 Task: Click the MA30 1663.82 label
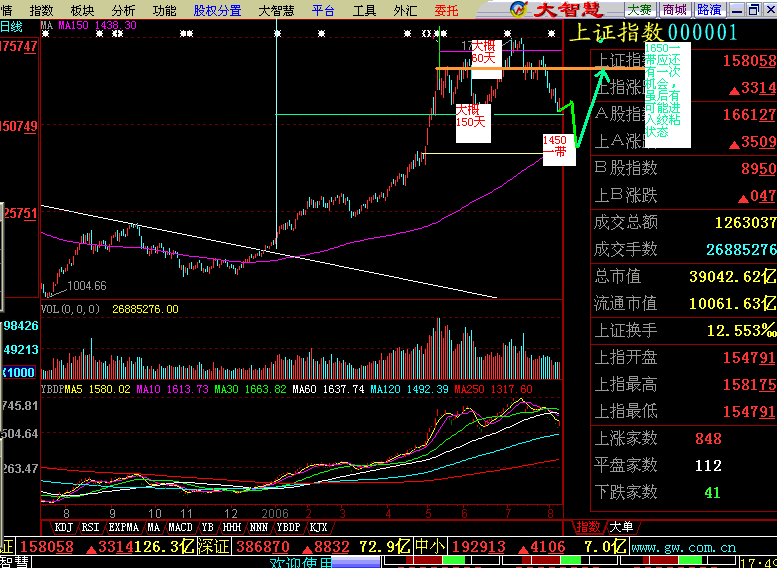tap(250, 390)
